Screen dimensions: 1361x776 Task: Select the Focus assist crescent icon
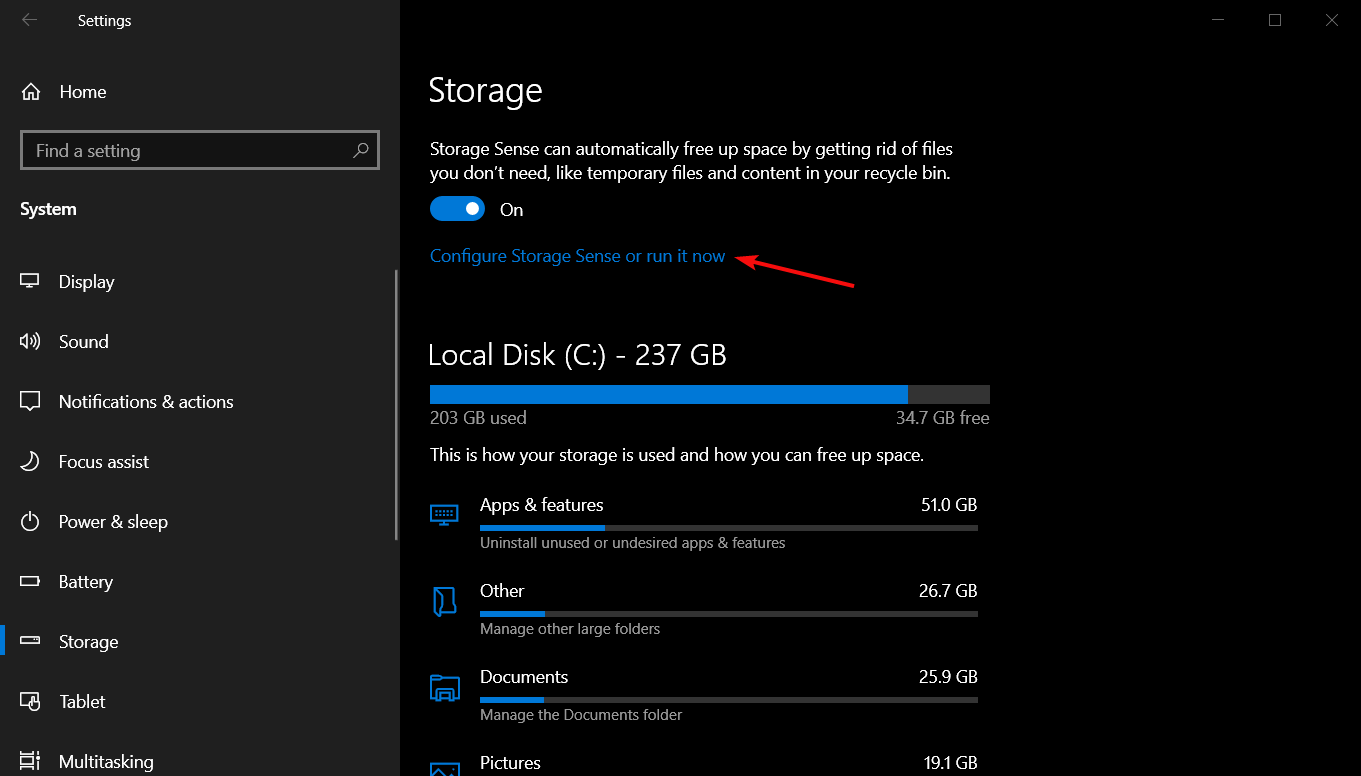click(x=31, y=461)
